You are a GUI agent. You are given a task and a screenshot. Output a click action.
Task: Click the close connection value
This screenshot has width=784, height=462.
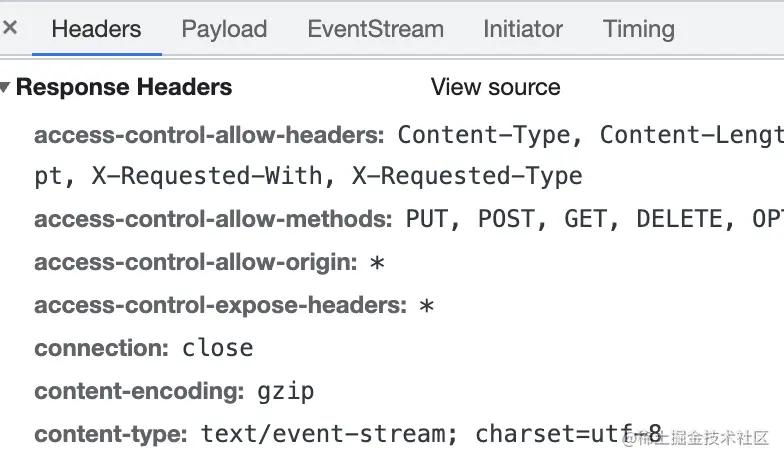pos(217,348)
